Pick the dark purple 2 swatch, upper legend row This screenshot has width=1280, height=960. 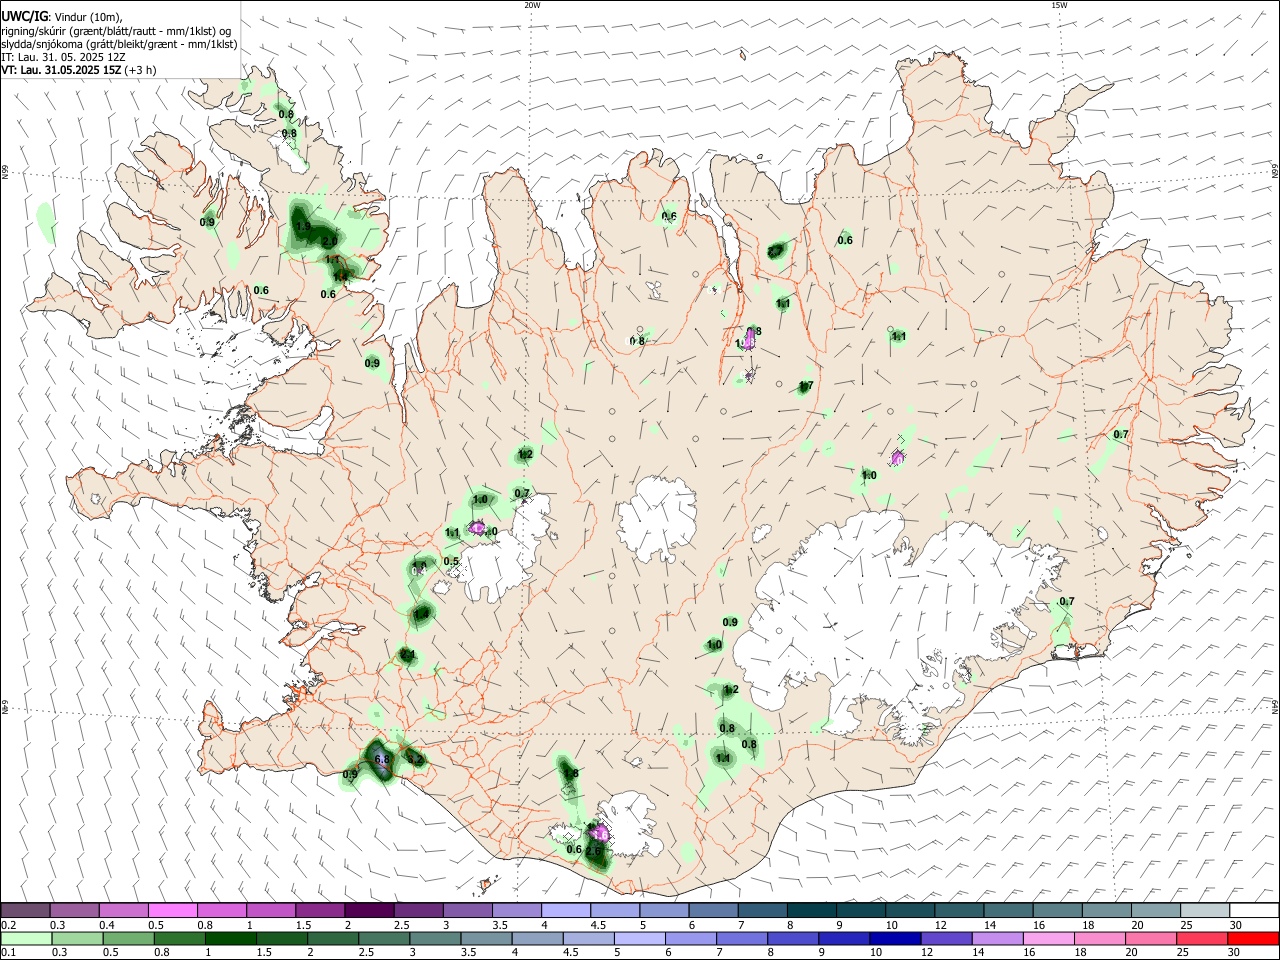[x=369, y=911]
